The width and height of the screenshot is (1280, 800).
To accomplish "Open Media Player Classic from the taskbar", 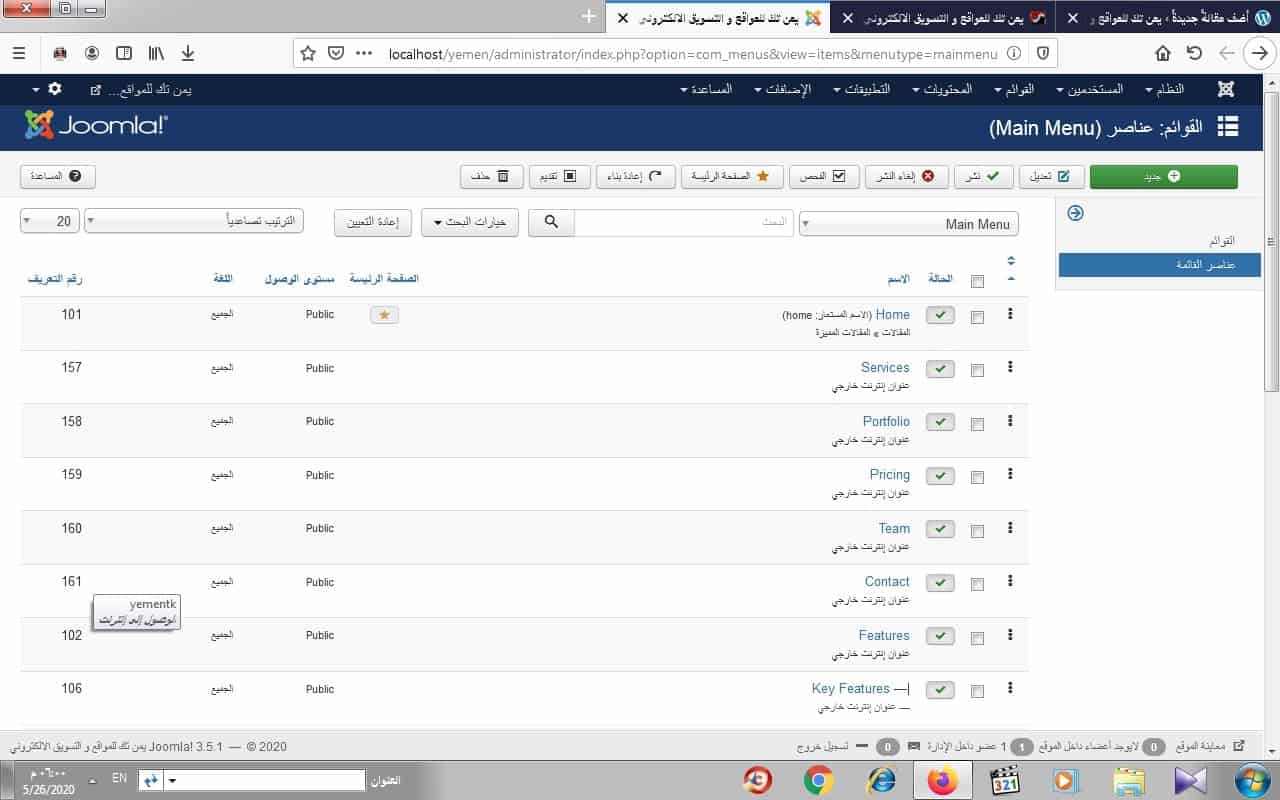I will [1004, 780].
